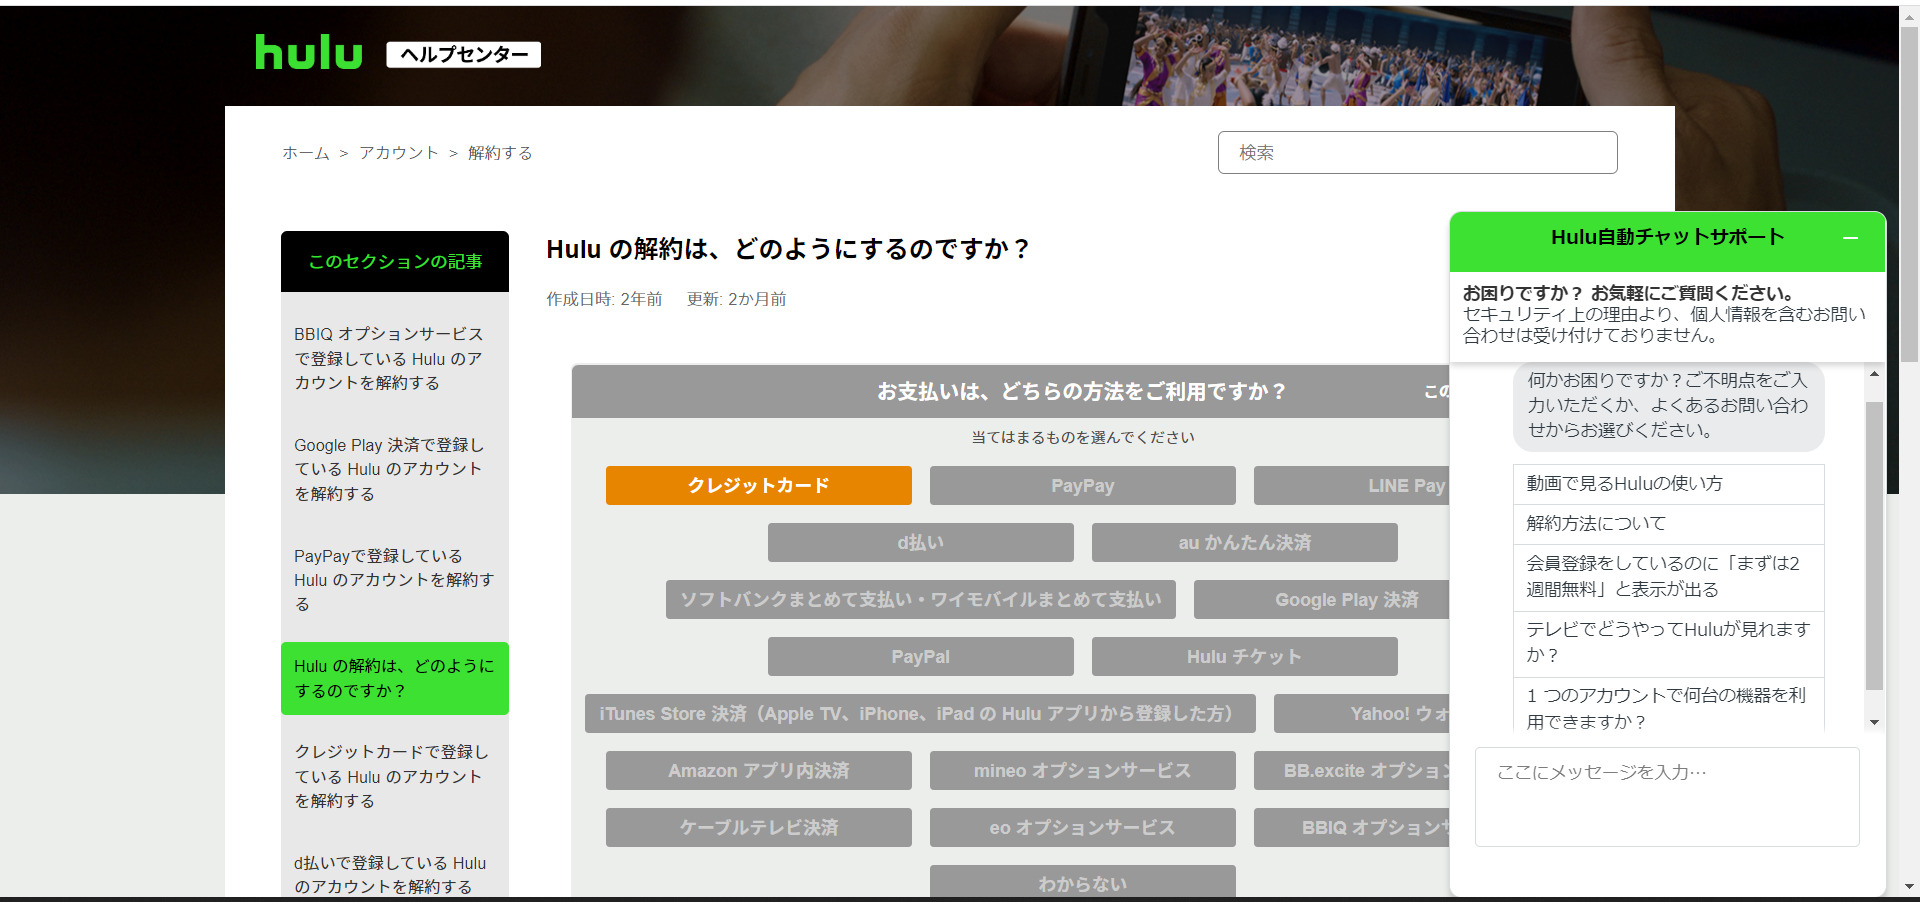Screen dimensions: 1920x902
Task: Choose BBIQ オプション payment button
Action: pyautogui.click(x=1351, y=827)
